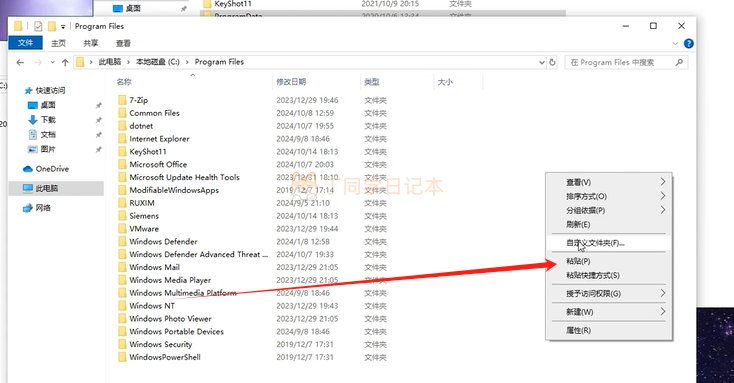Click 本地磁盘 (C:) breadcrumb segment
The image size is (734, 383).
coord(158,62)
